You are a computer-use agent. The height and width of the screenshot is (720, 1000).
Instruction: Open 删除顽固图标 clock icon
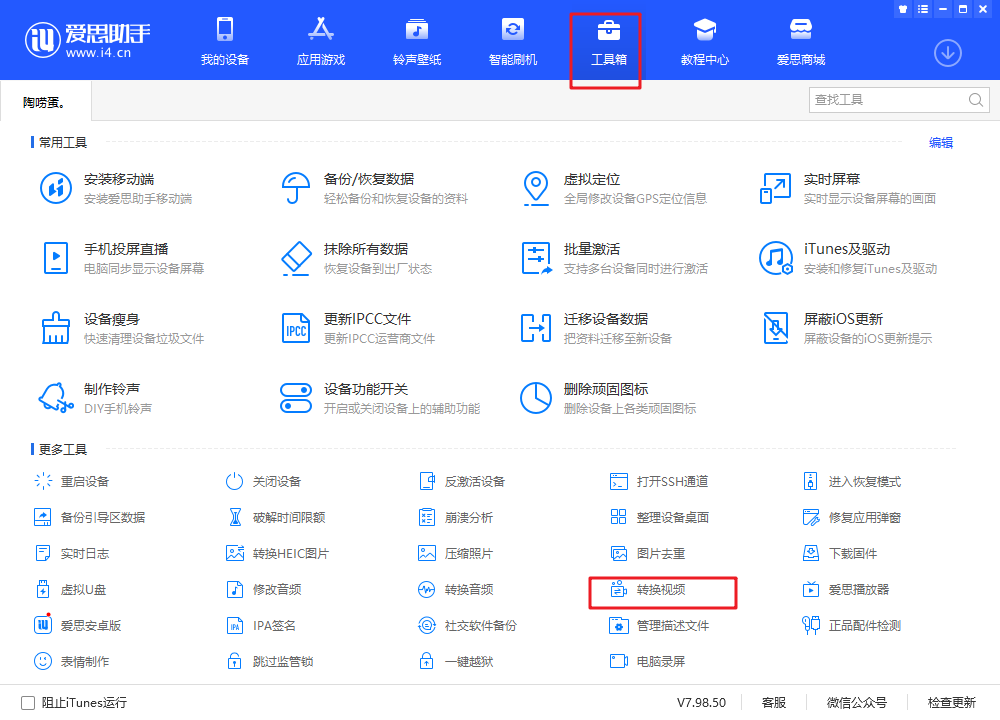tap(536, 398)
